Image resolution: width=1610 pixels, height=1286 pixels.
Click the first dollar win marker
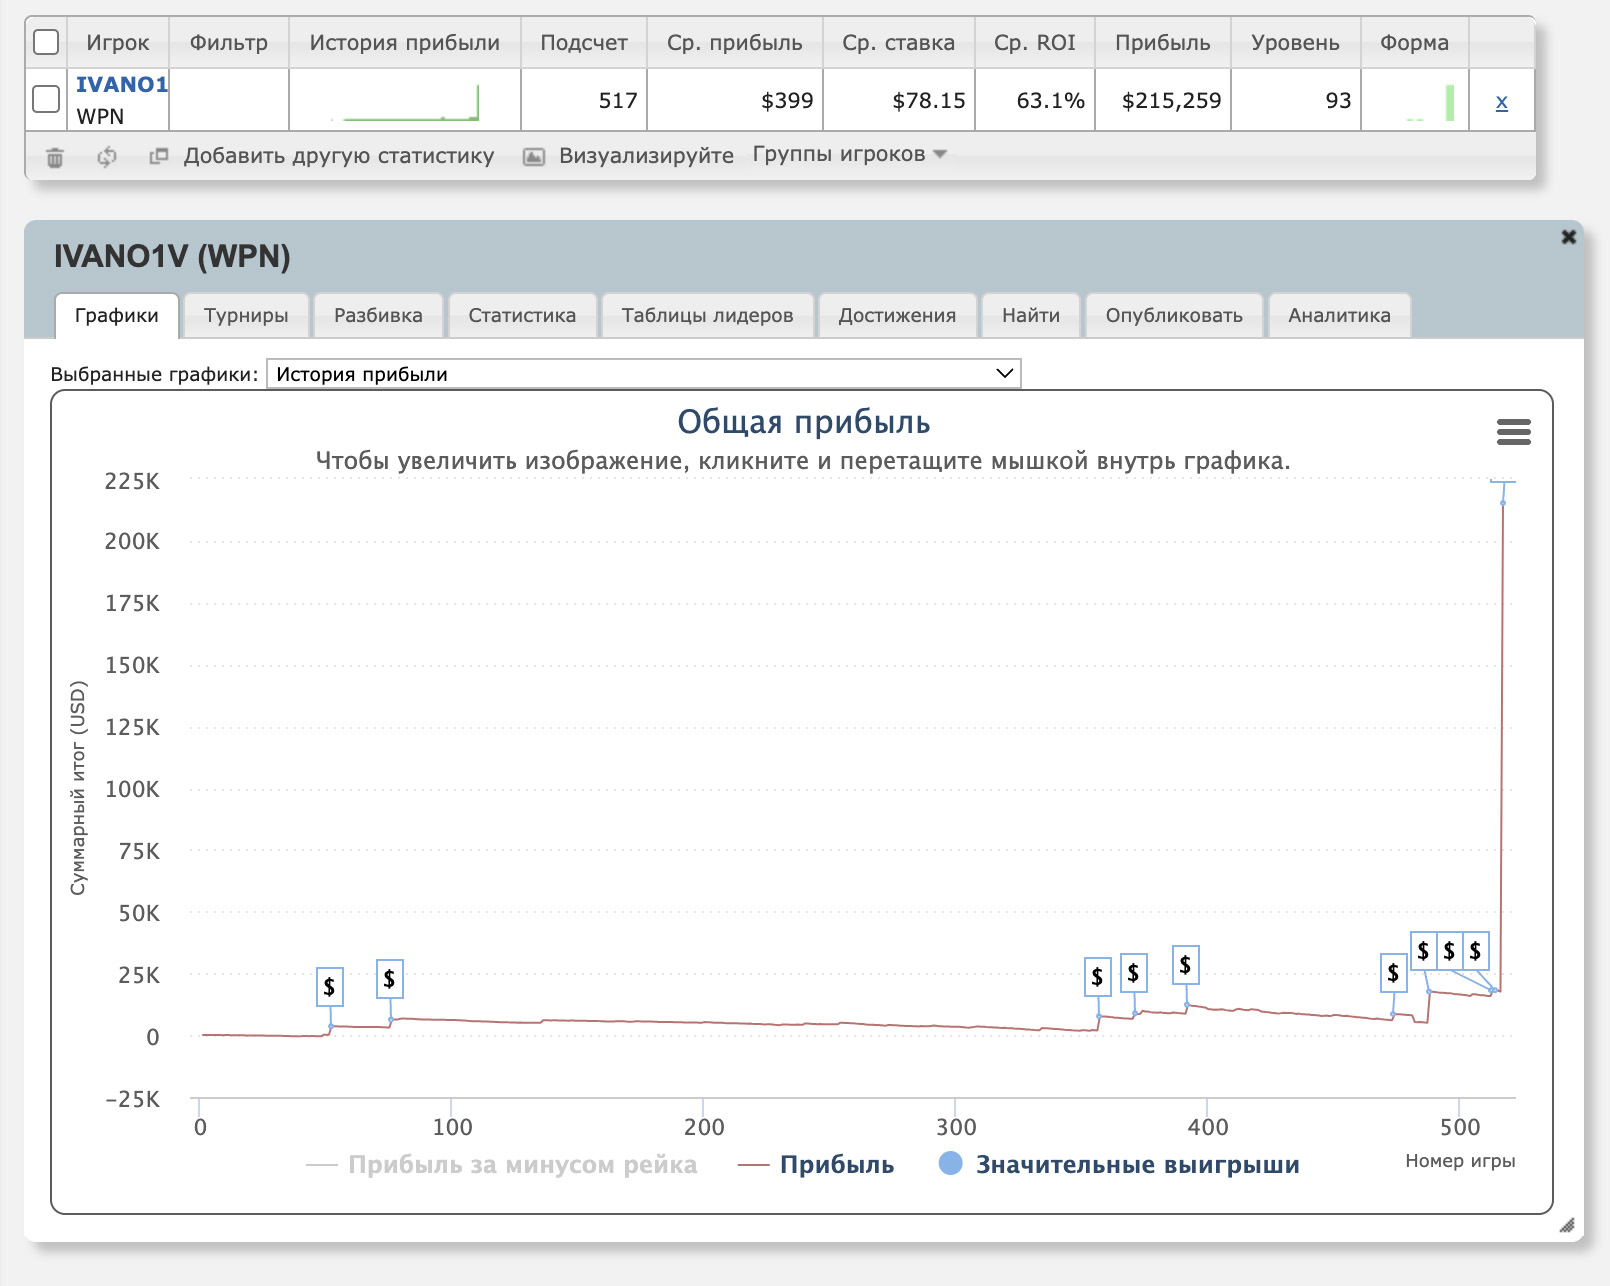click(329, 987)
